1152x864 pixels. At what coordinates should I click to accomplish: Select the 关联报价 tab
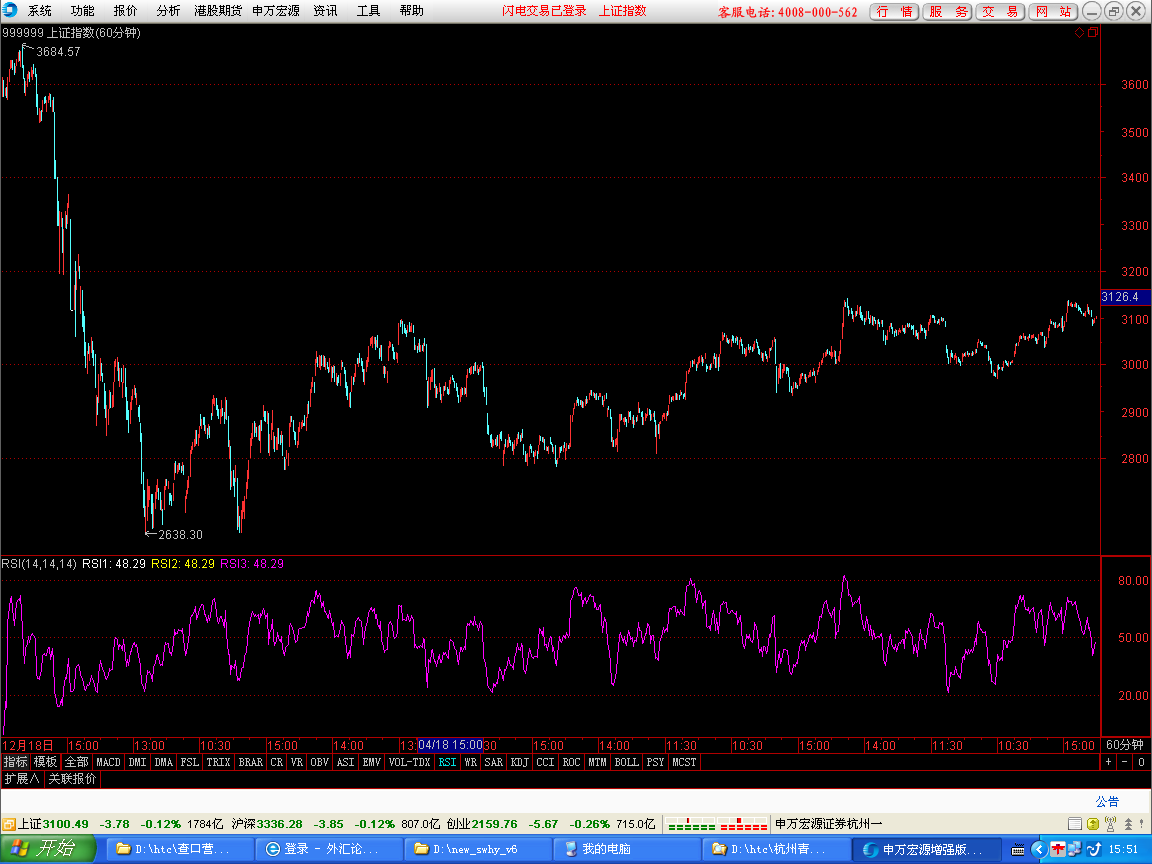point(72,778)
